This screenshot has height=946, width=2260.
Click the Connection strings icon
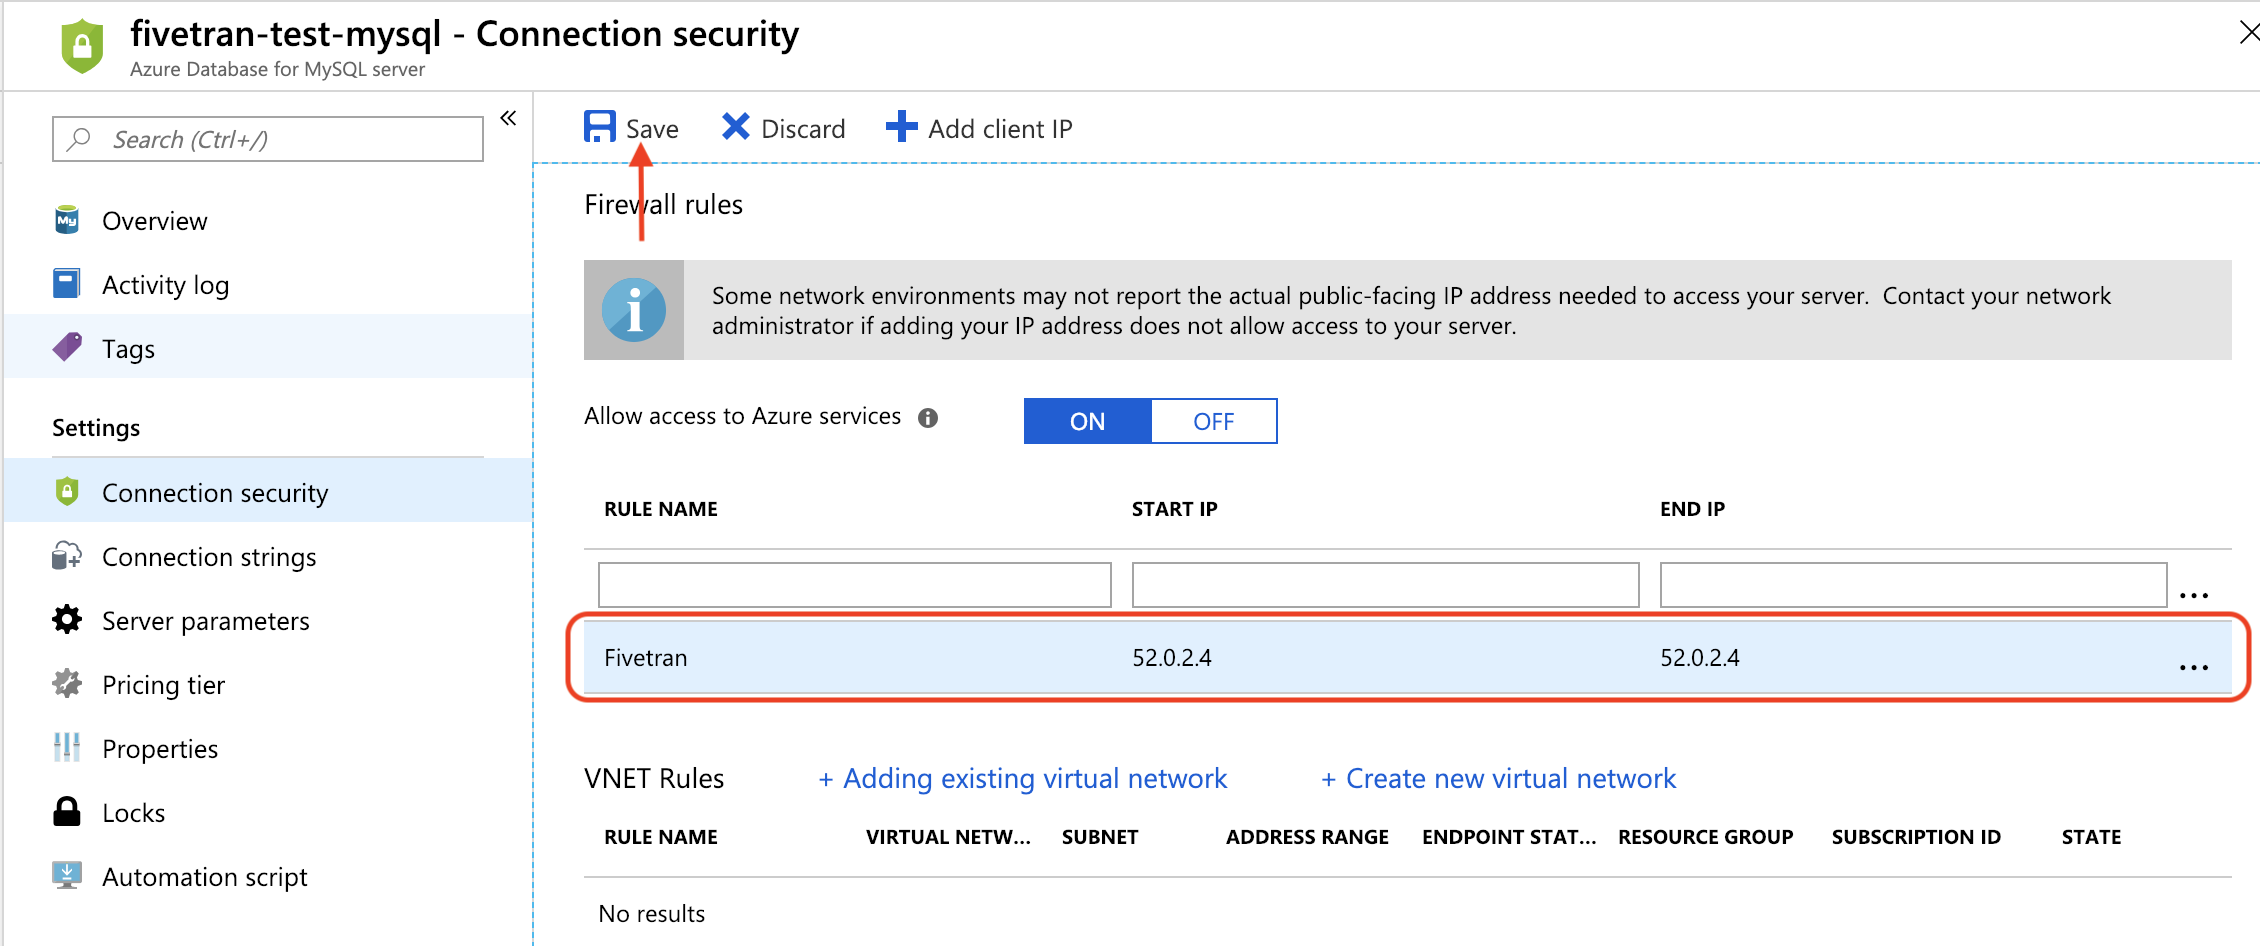pos(67,556)
